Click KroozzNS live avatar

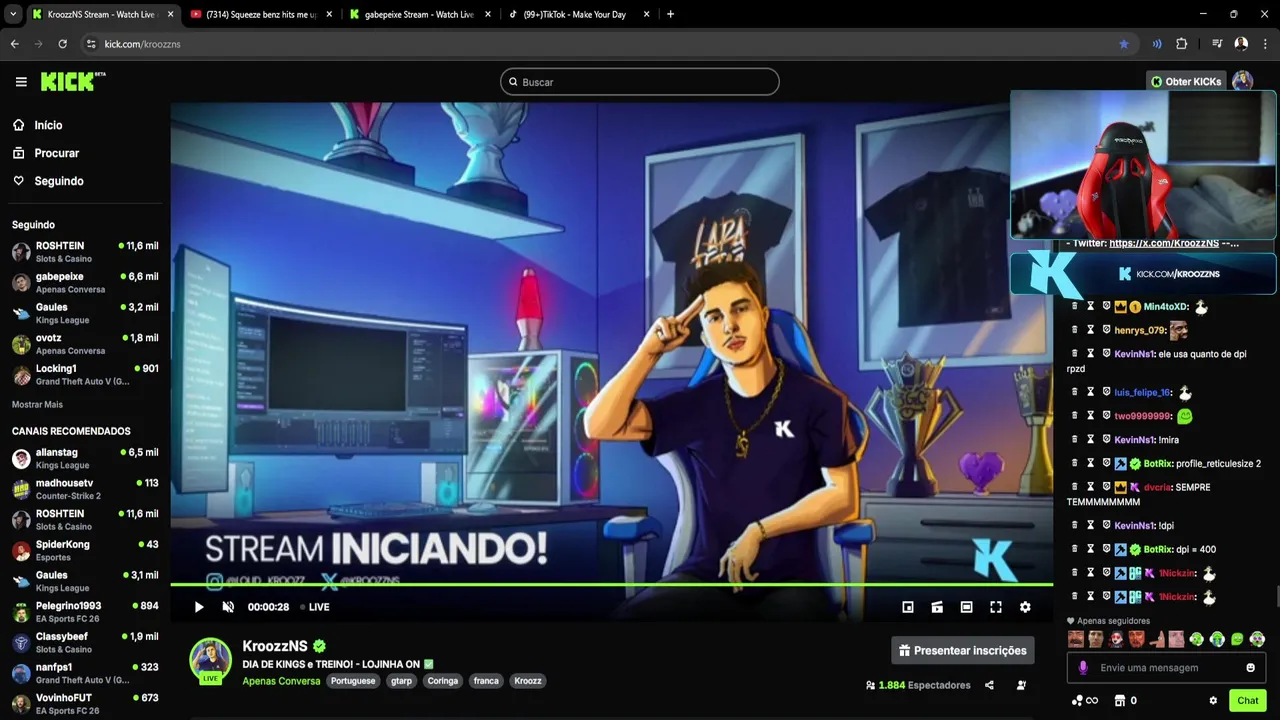pos(211,661)
